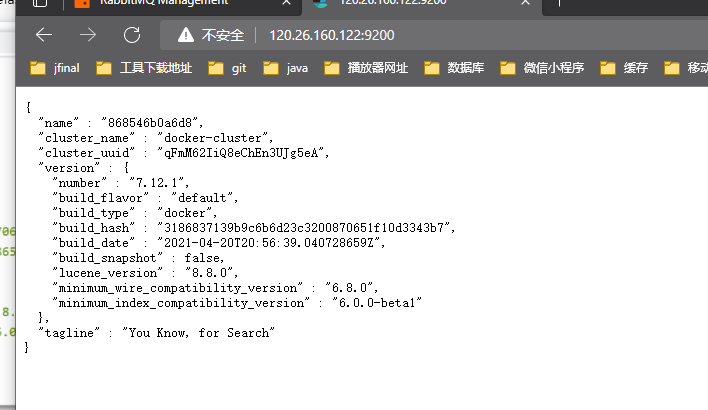Click the 不安全 security label

223,35
